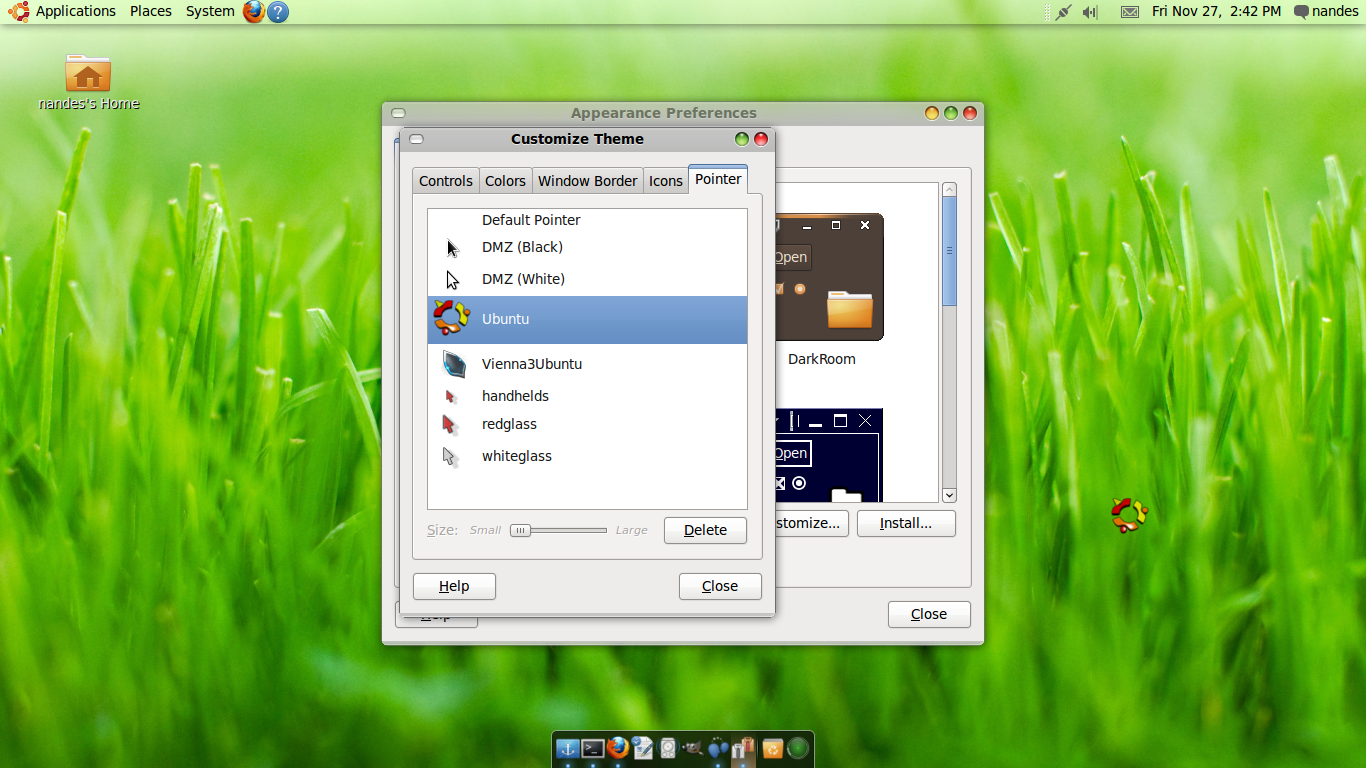Start Firefox from the bottom dock

[617, 750]
